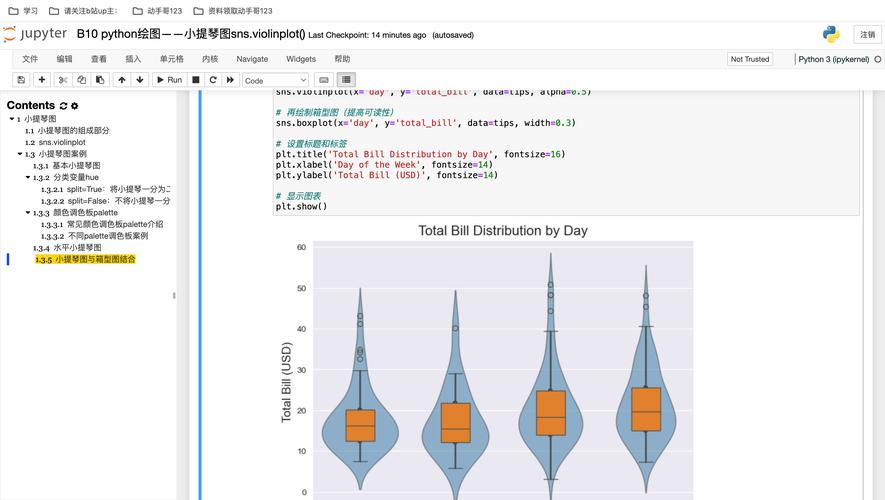Move selected cell up with arrow icon
The height and width of the screenshot is (500, 885).
pos(122,80)
